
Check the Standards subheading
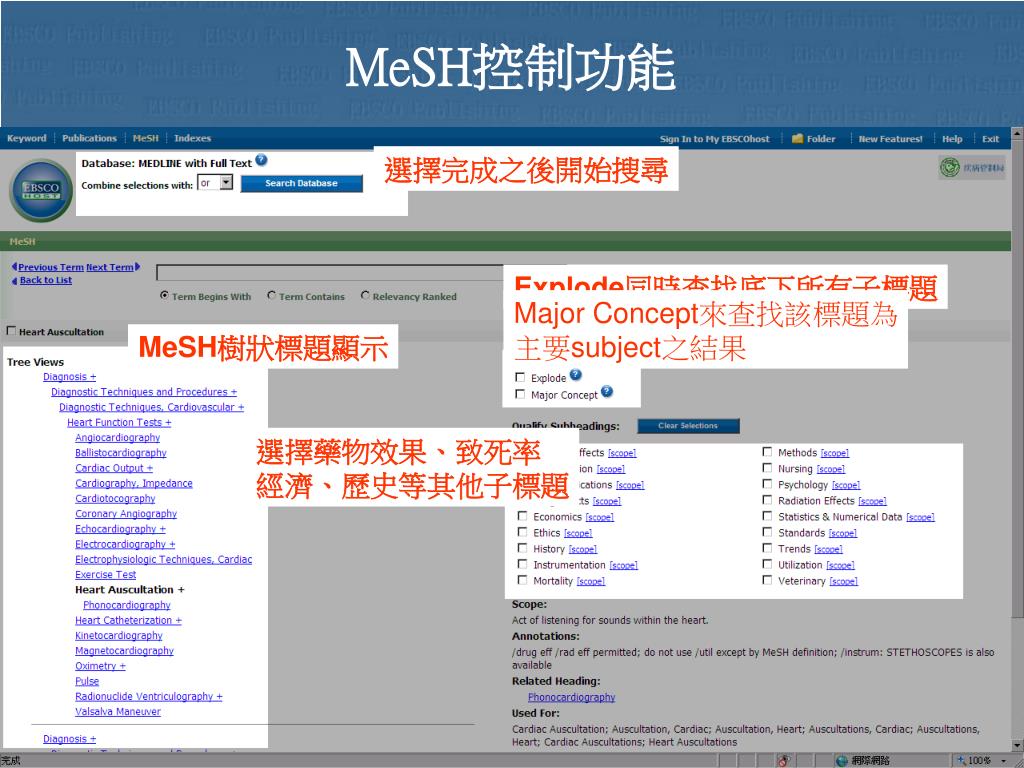click(767, 532)
